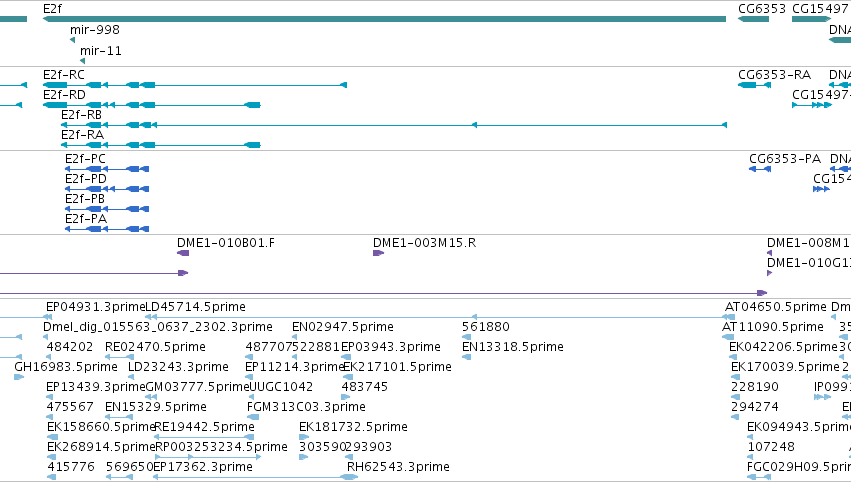Click the FGC029H09.5prime EST

point(759,478)
